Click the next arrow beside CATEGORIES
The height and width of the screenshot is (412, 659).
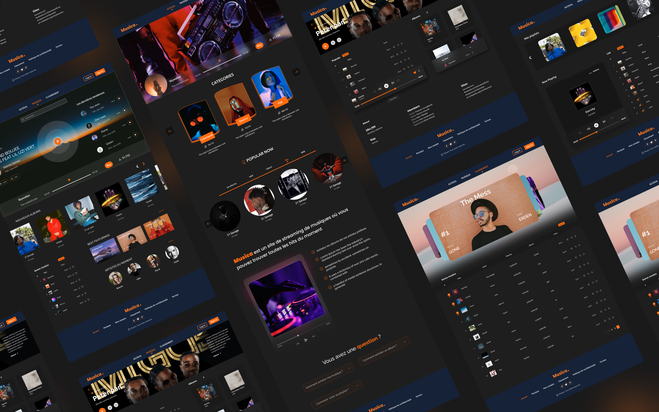pos(296,71)
